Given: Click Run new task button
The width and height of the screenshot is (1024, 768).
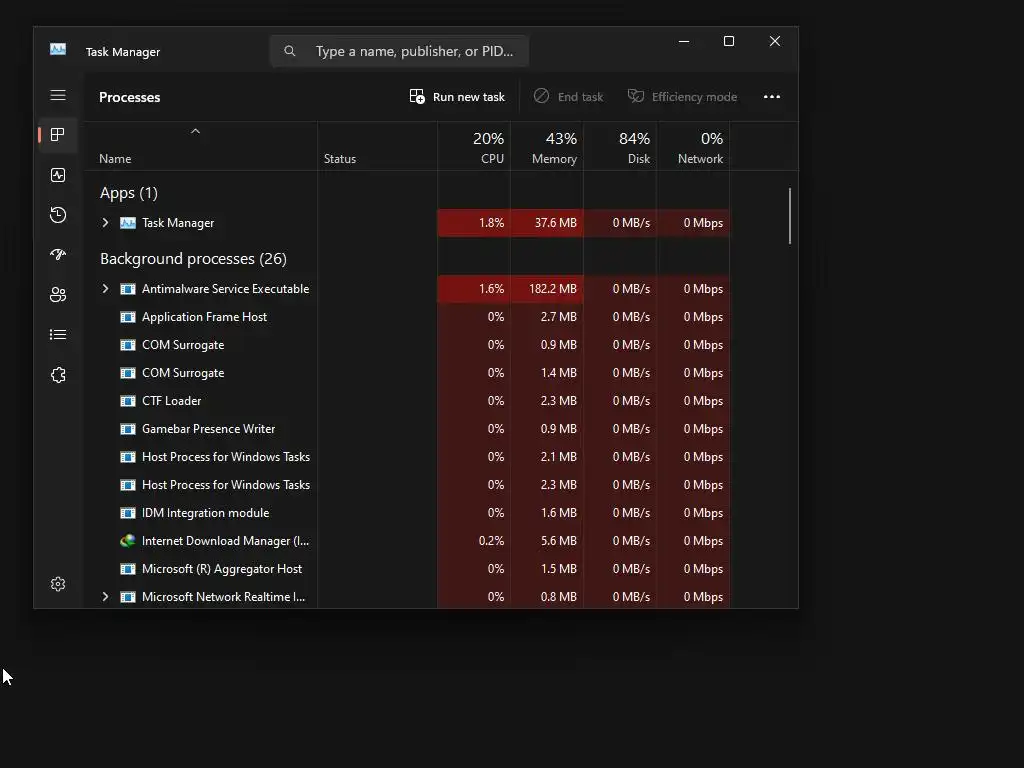Looking at the screenshot, I should tap(457, 97).
